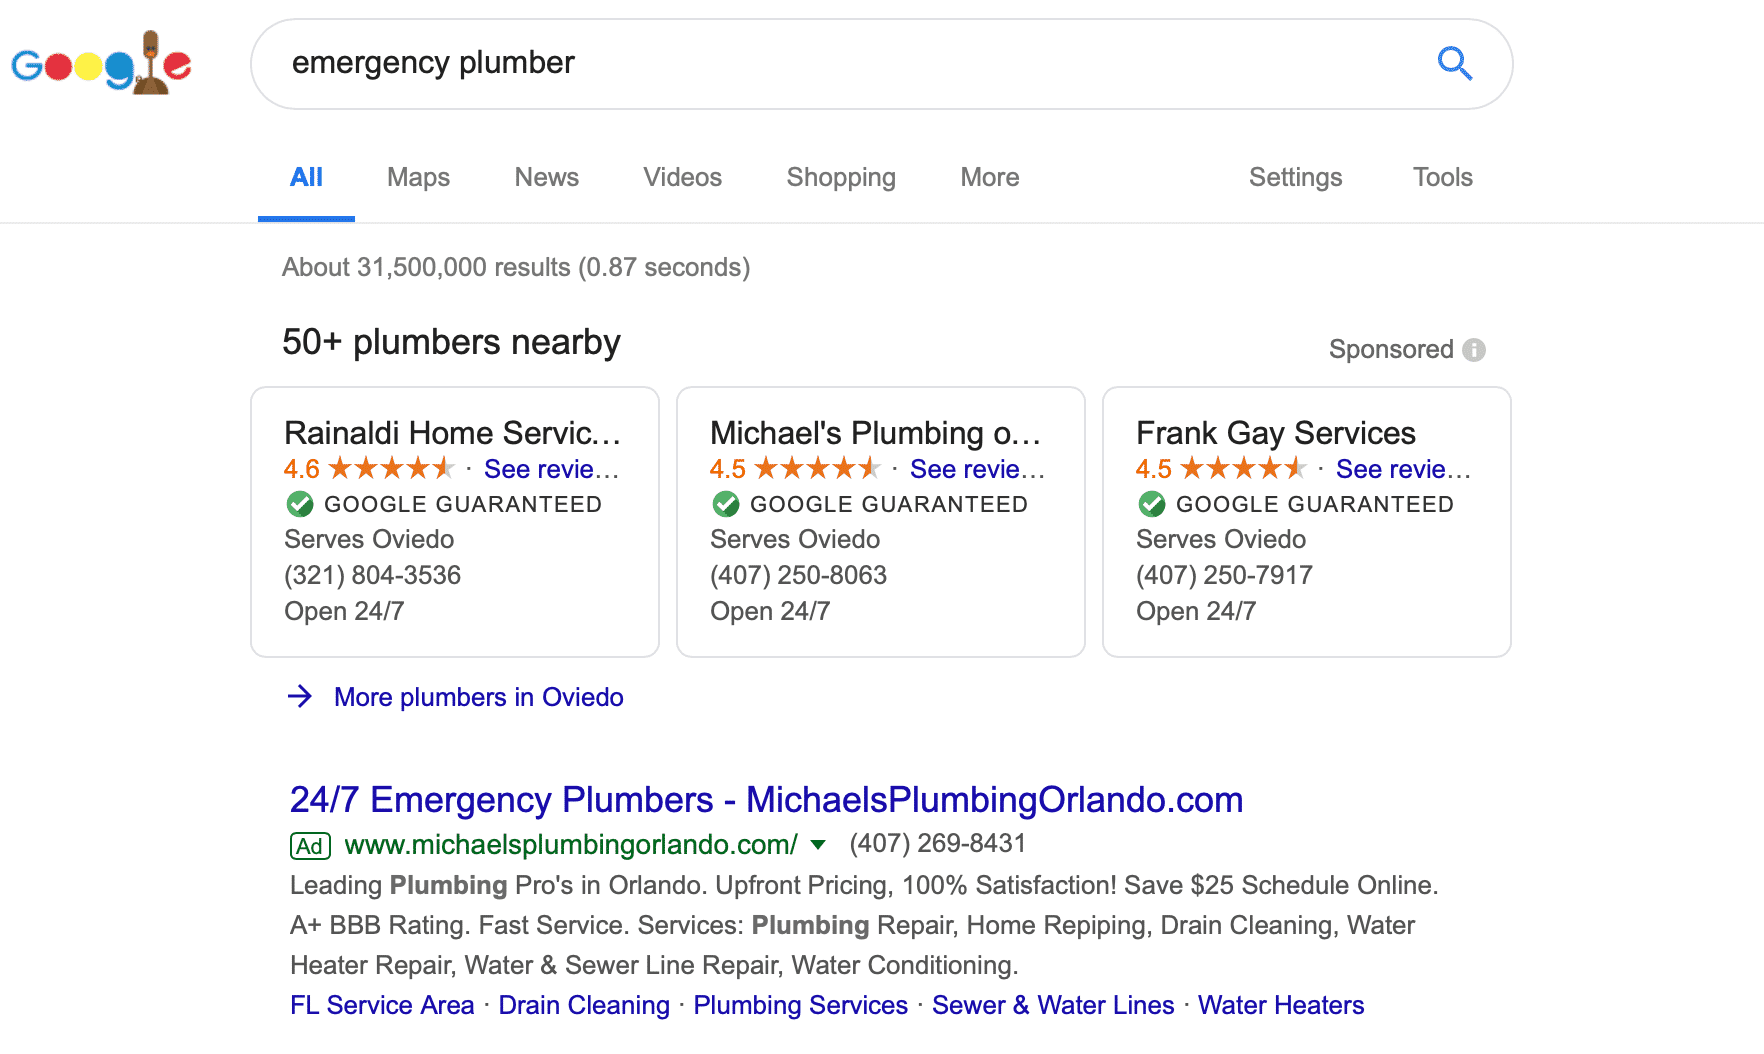This screenshot has width=1764, height=1054.
Task: Click Michael's Plumbing Google Guaranteed checkmark badge
Action: 725,504
